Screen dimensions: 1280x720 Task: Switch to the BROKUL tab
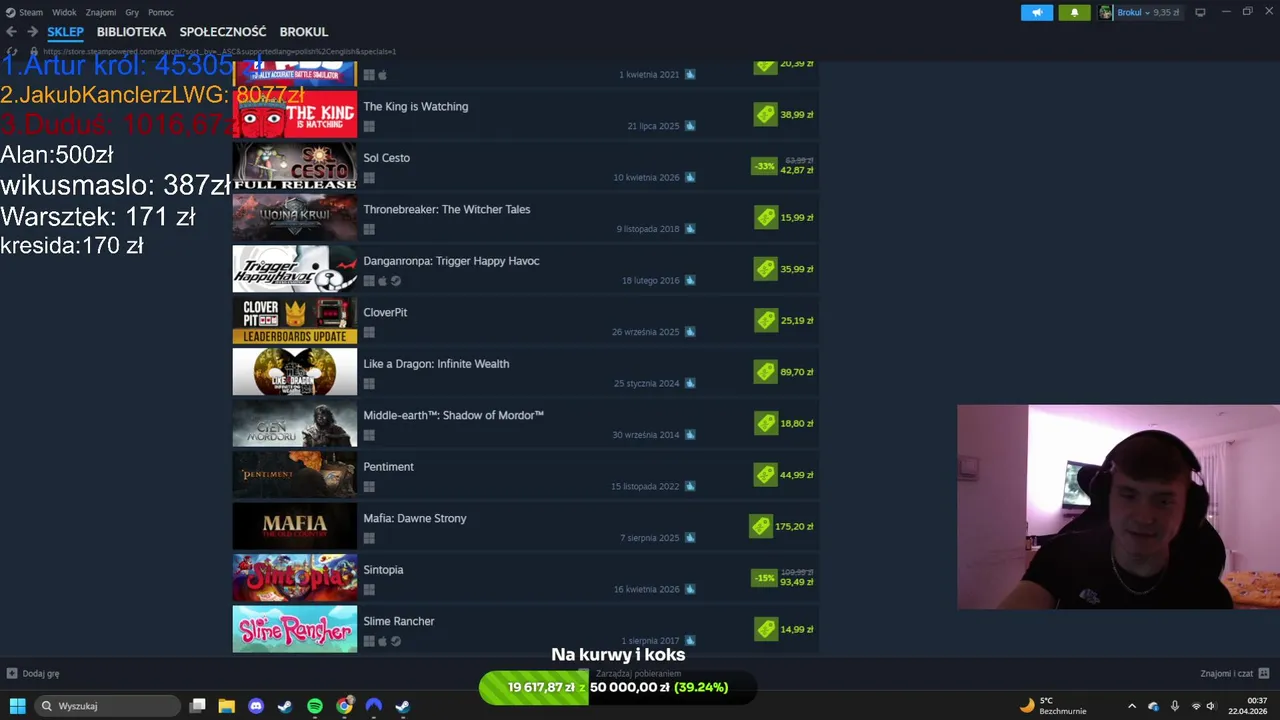point(304,32)
